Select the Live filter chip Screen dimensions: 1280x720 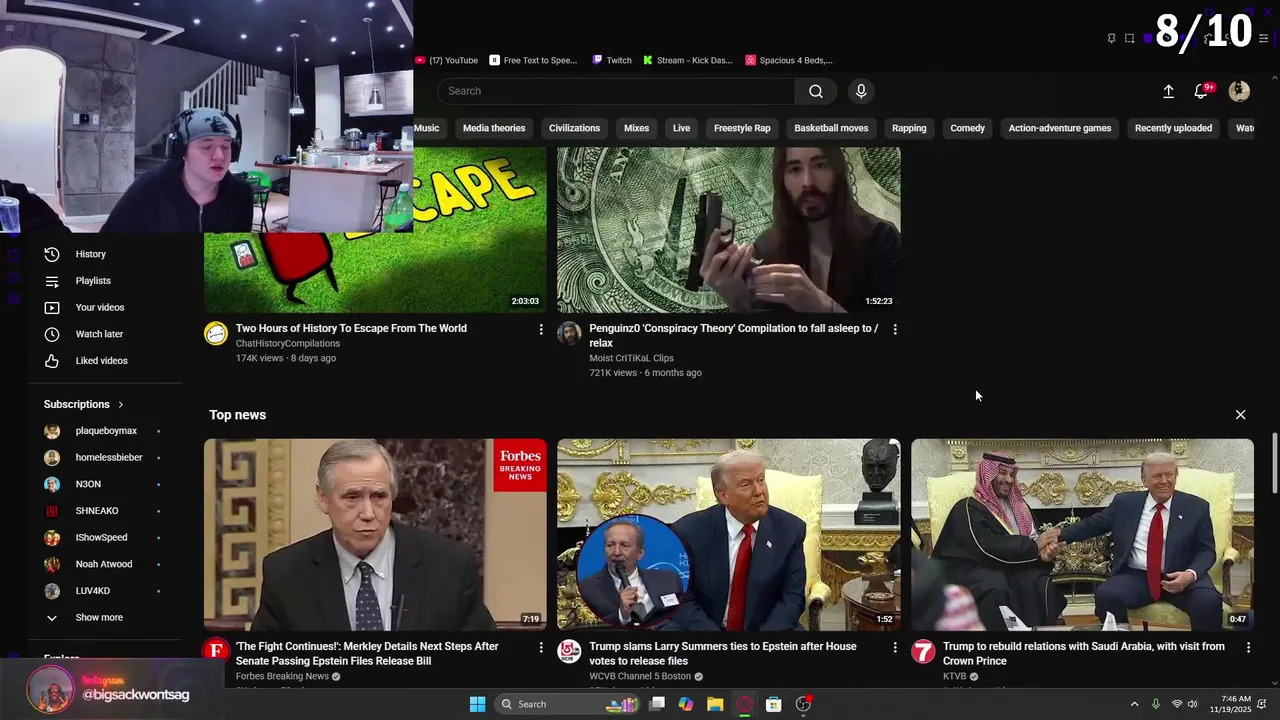pos(681,128)
